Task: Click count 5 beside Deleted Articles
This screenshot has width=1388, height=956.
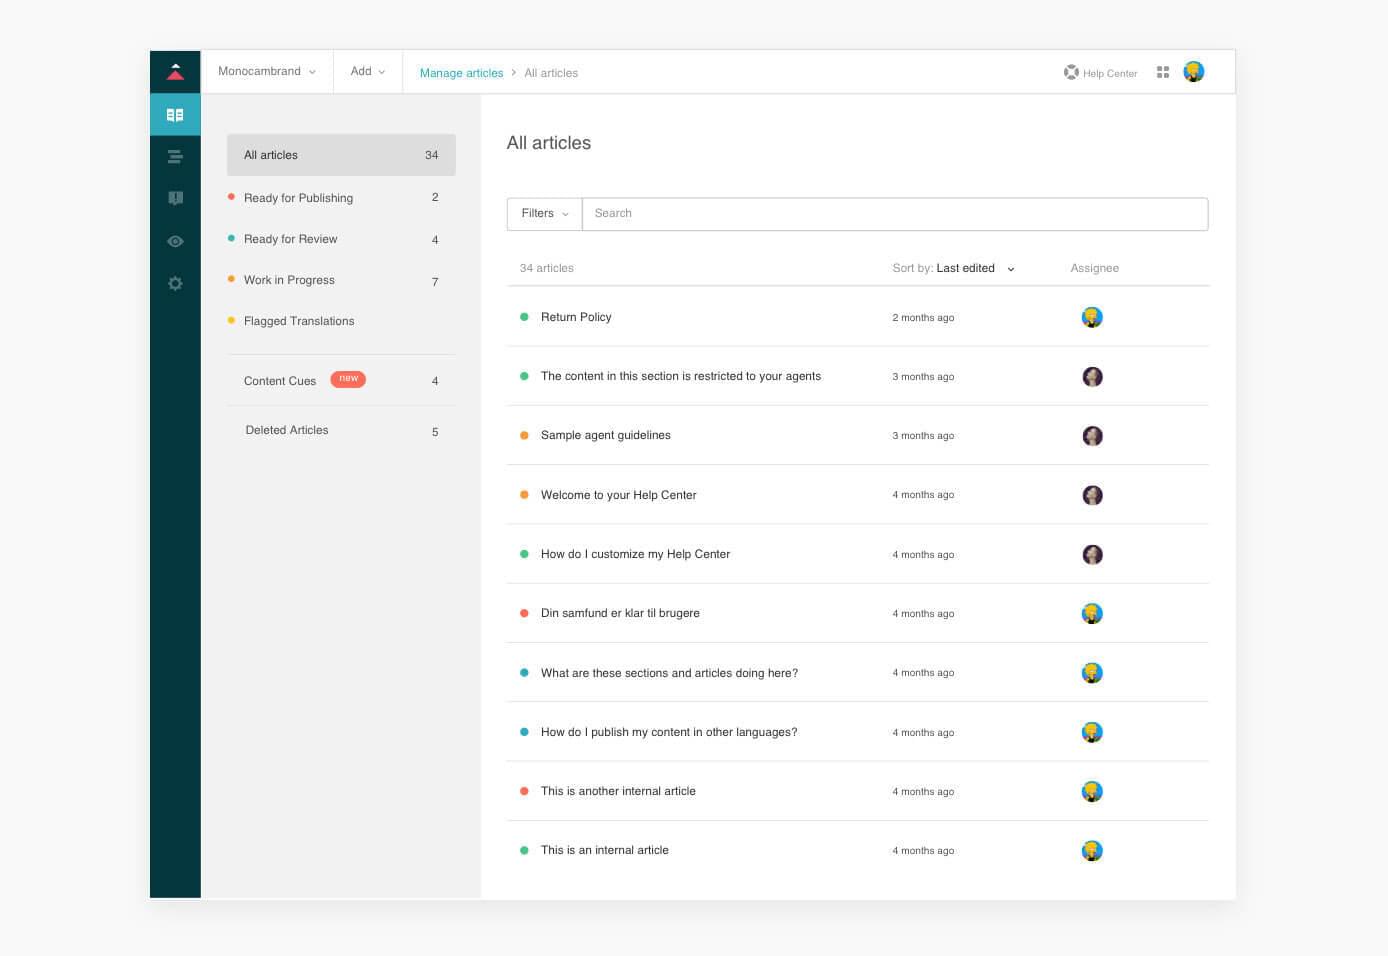Action: click(x=435, y=432)
